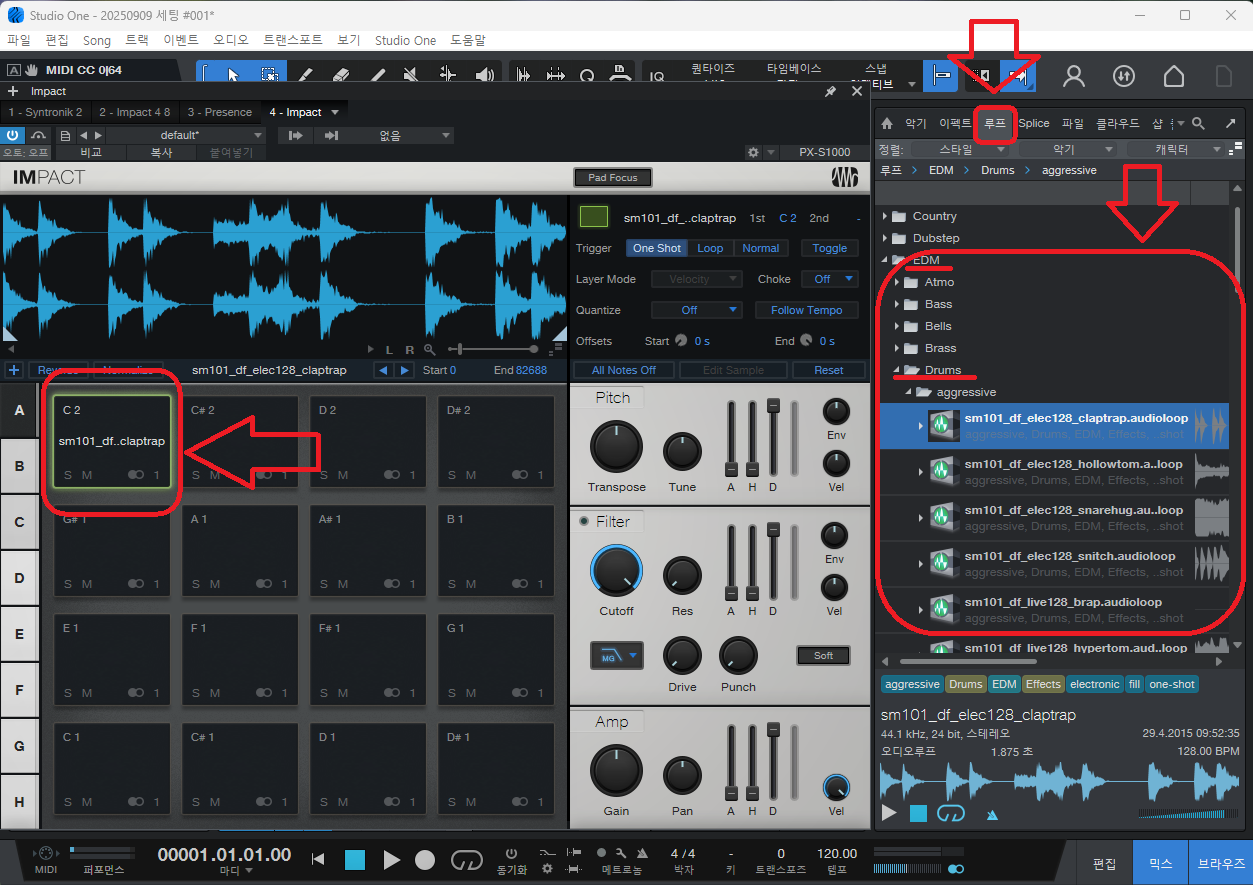Go to next sample layer arrow
This screenshot has height=885, width=1253.
click(x=404, y=370)
